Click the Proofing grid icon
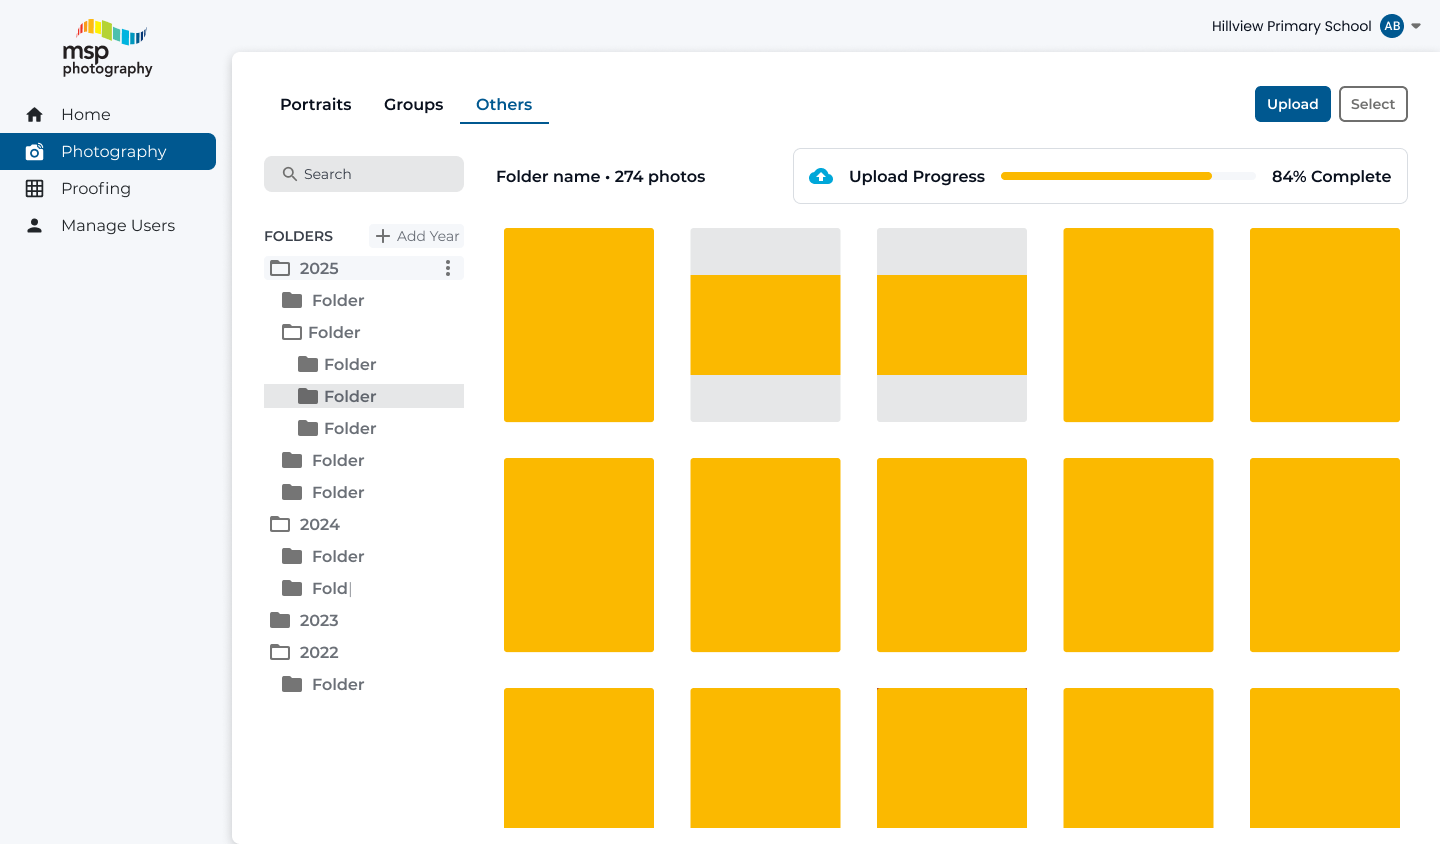Image resolution: width=1440 pixels, height=844 pixels. coord(35,189)
